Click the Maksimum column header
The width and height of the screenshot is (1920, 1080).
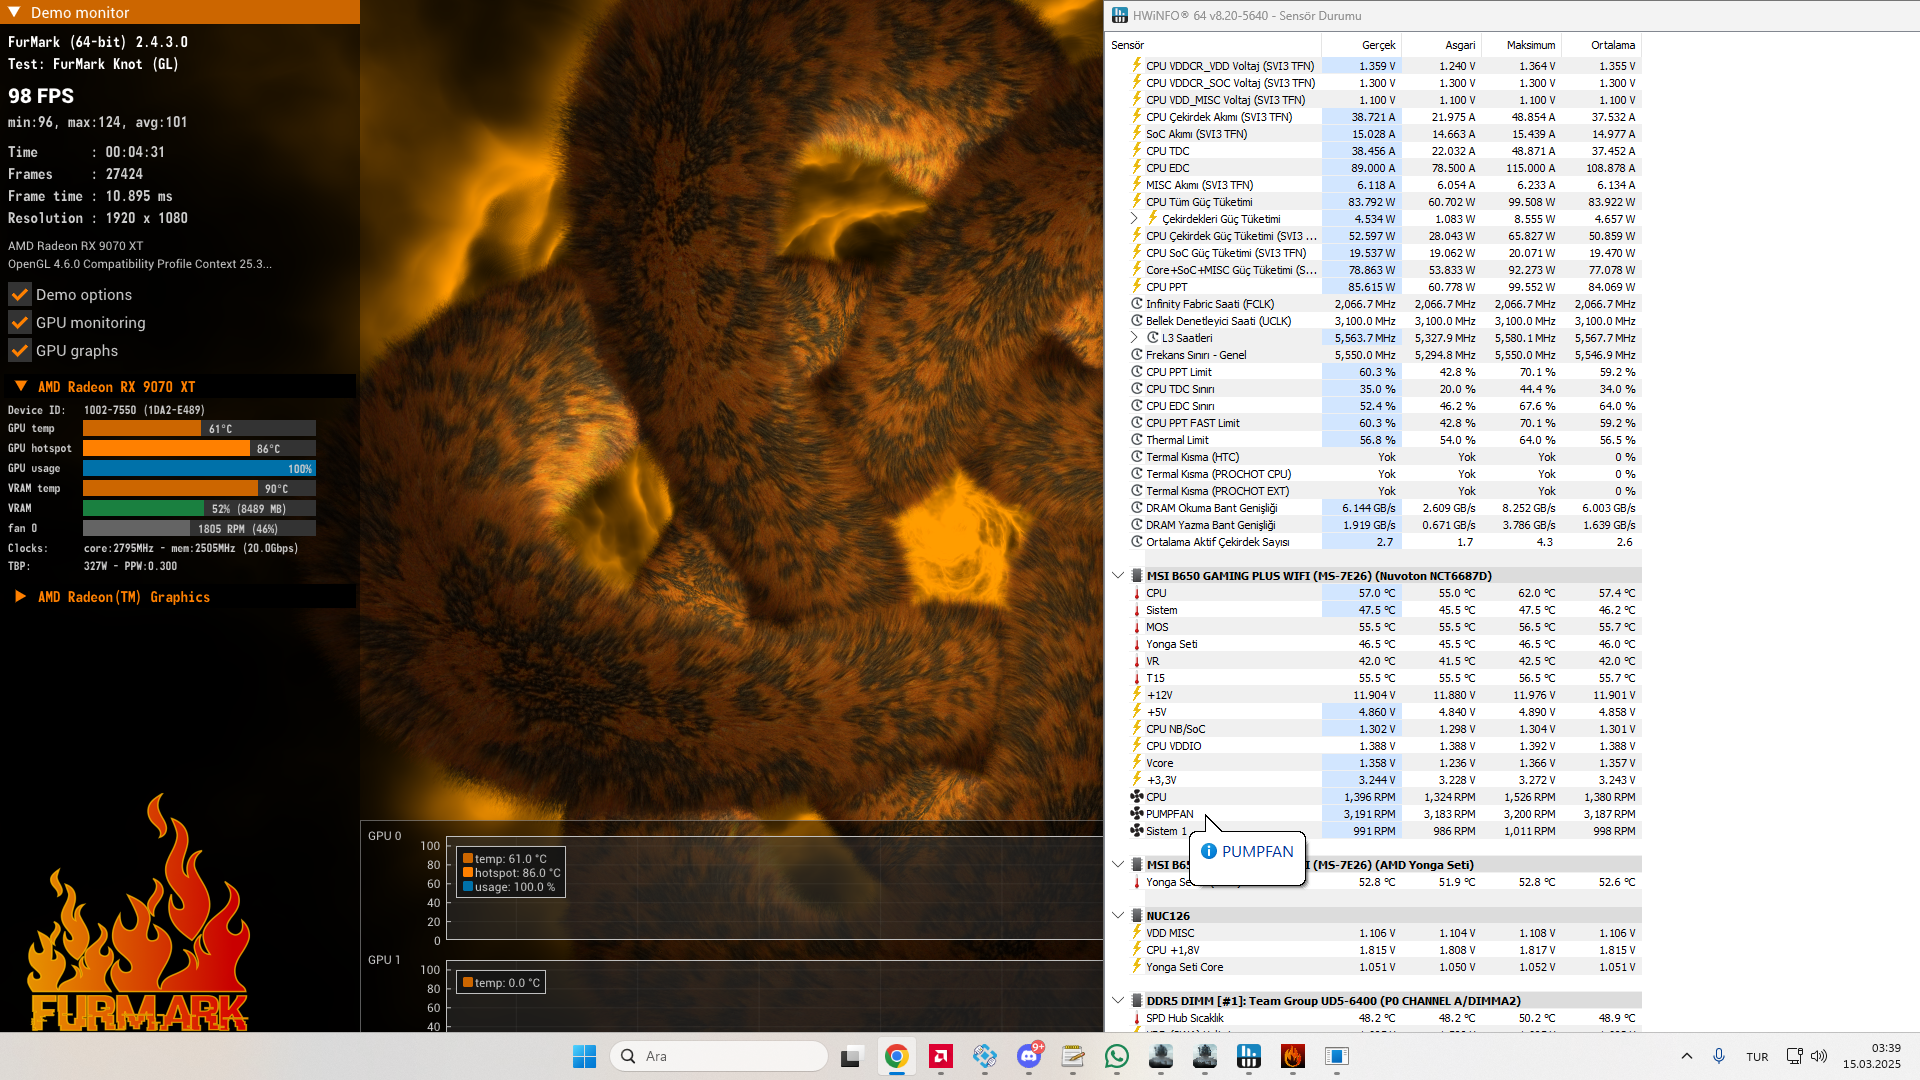(x=1530, y=45)
